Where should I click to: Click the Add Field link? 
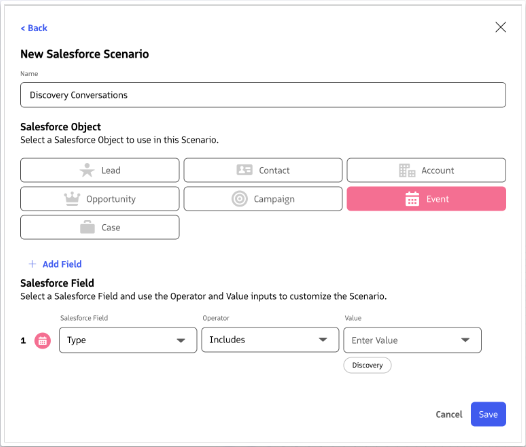click(62, 264)
